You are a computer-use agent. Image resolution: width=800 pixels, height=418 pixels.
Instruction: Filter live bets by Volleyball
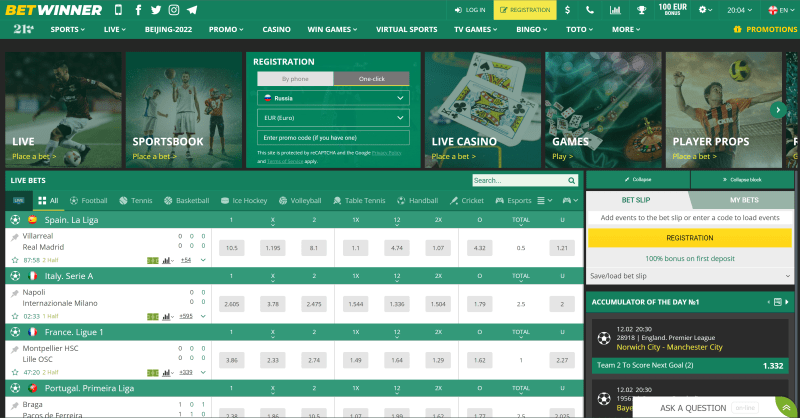pyautogui.click(x=300, y=201)
